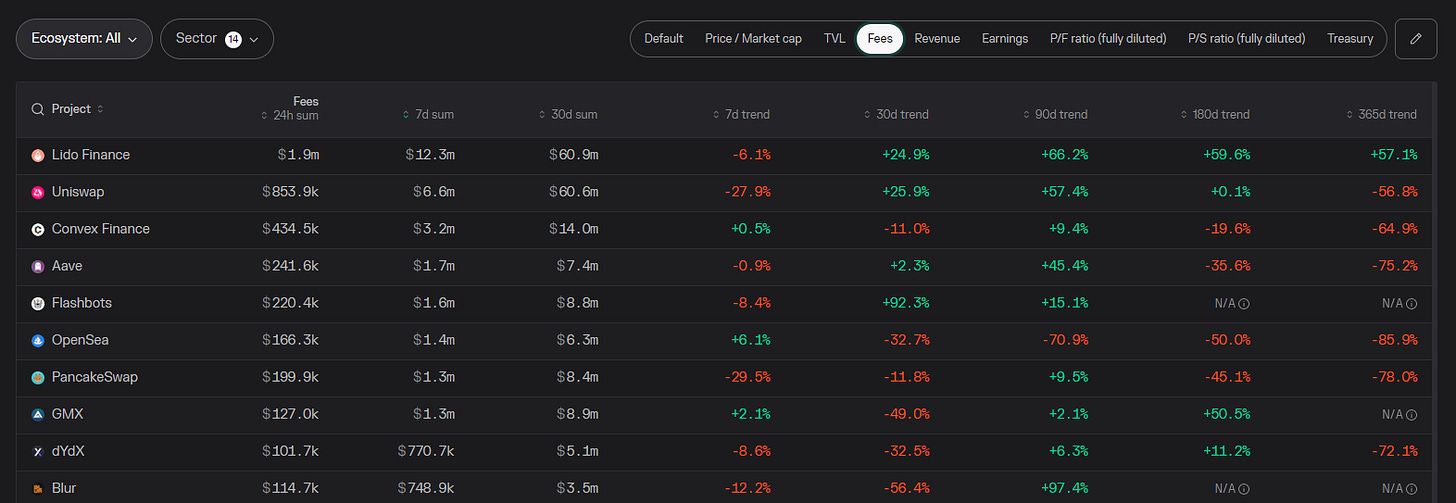Open the Aave project link
The height and width of the screenshot is (503, 1456).
[67, 266]
